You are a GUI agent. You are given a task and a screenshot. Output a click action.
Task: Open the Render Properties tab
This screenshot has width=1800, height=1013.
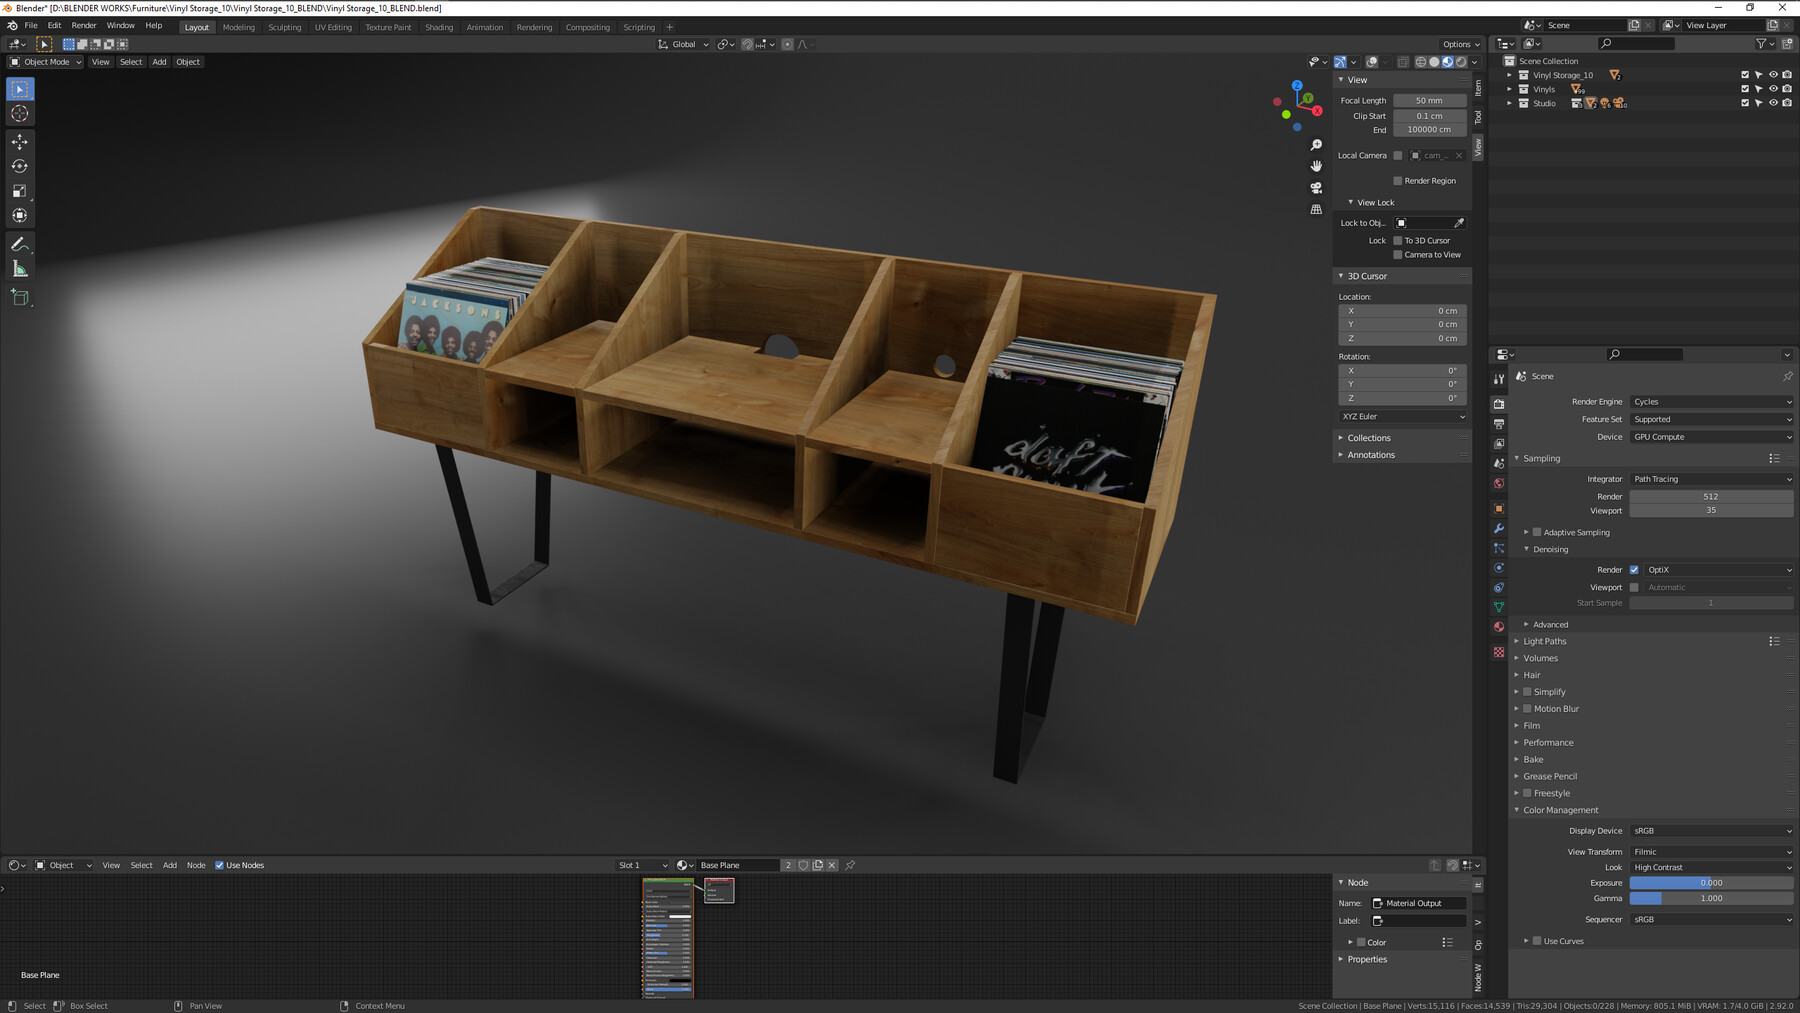point(1498,404)
